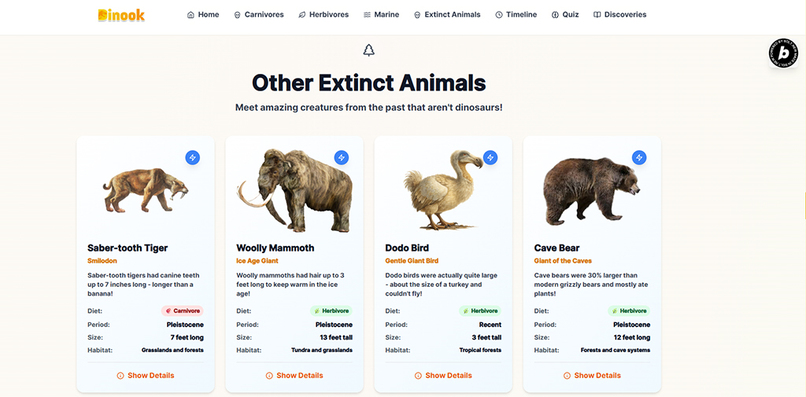Click the icon beside Extinct Animals
Screen dimensions: 806x397
[417, 15]
